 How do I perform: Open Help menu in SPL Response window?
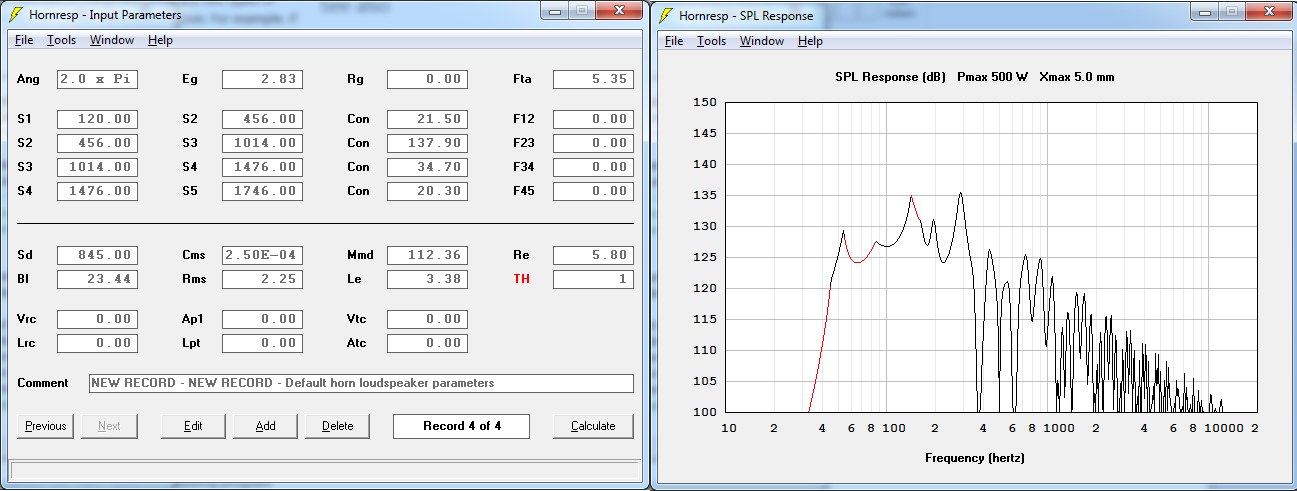[810, 41]
